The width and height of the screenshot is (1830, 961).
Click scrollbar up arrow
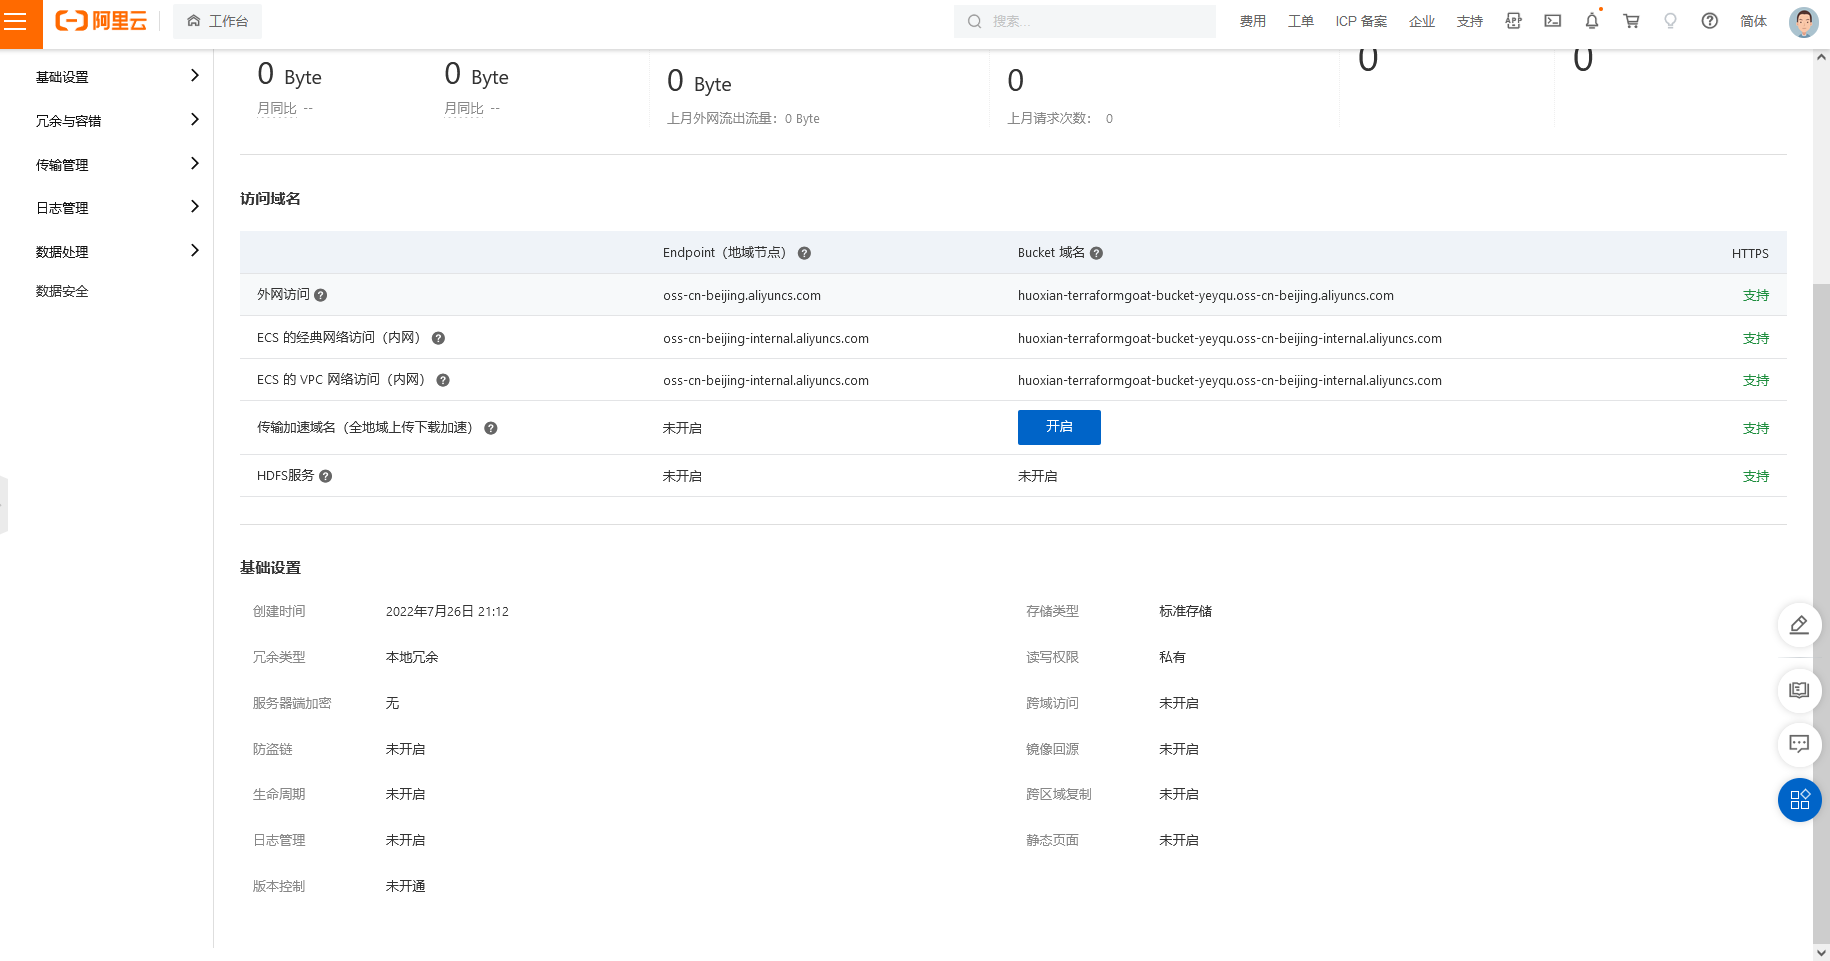click(1821, 58)
